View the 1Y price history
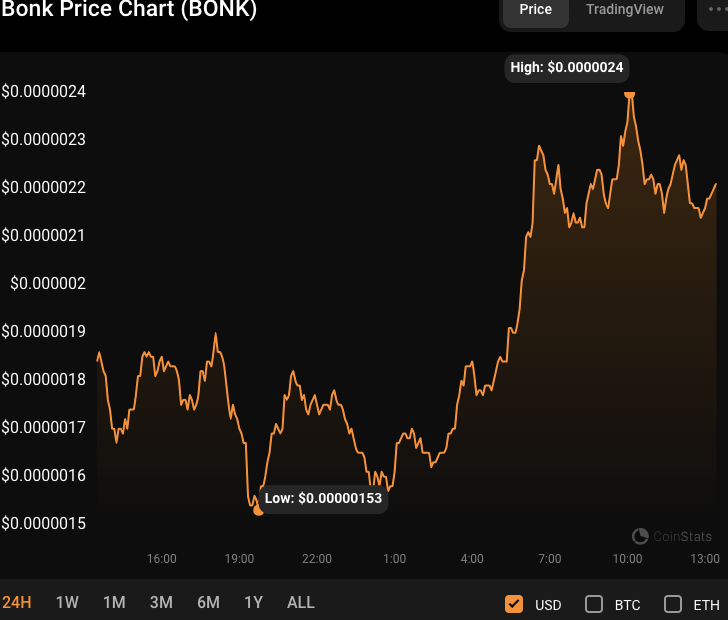The width and height of the screenshot is (728, 620). point(254,602)
